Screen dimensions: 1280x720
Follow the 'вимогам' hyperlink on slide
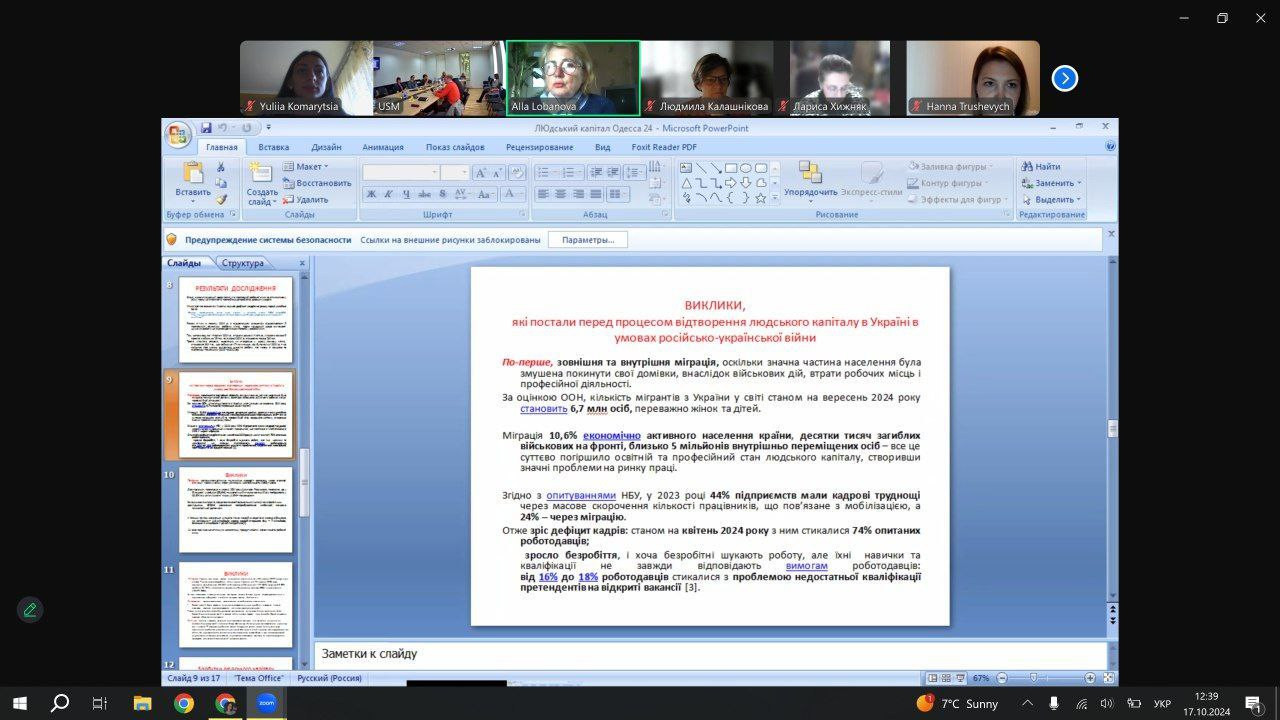[806, 566]
